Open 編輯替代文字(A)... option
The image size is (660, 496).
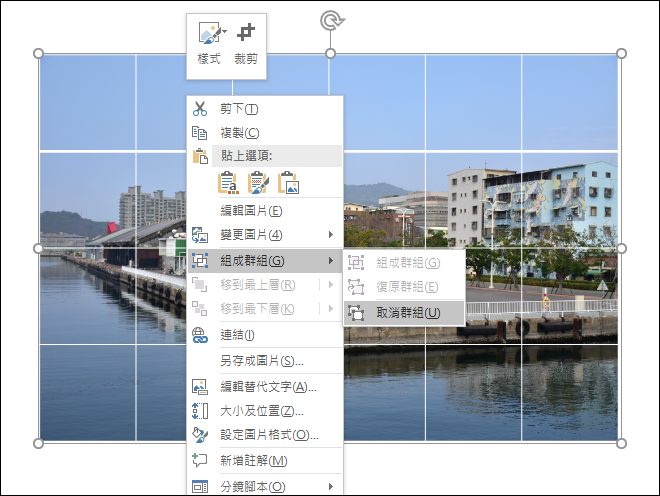(x=265, y=387)
